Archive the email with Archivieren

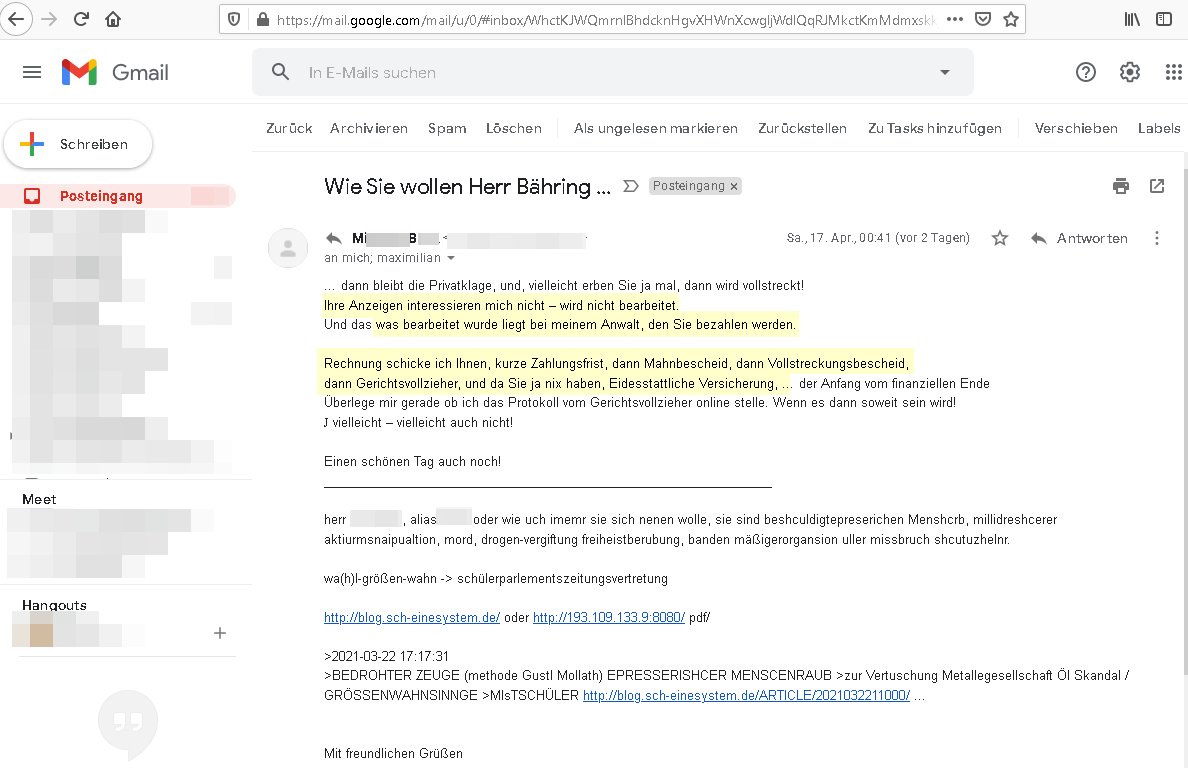369,128
